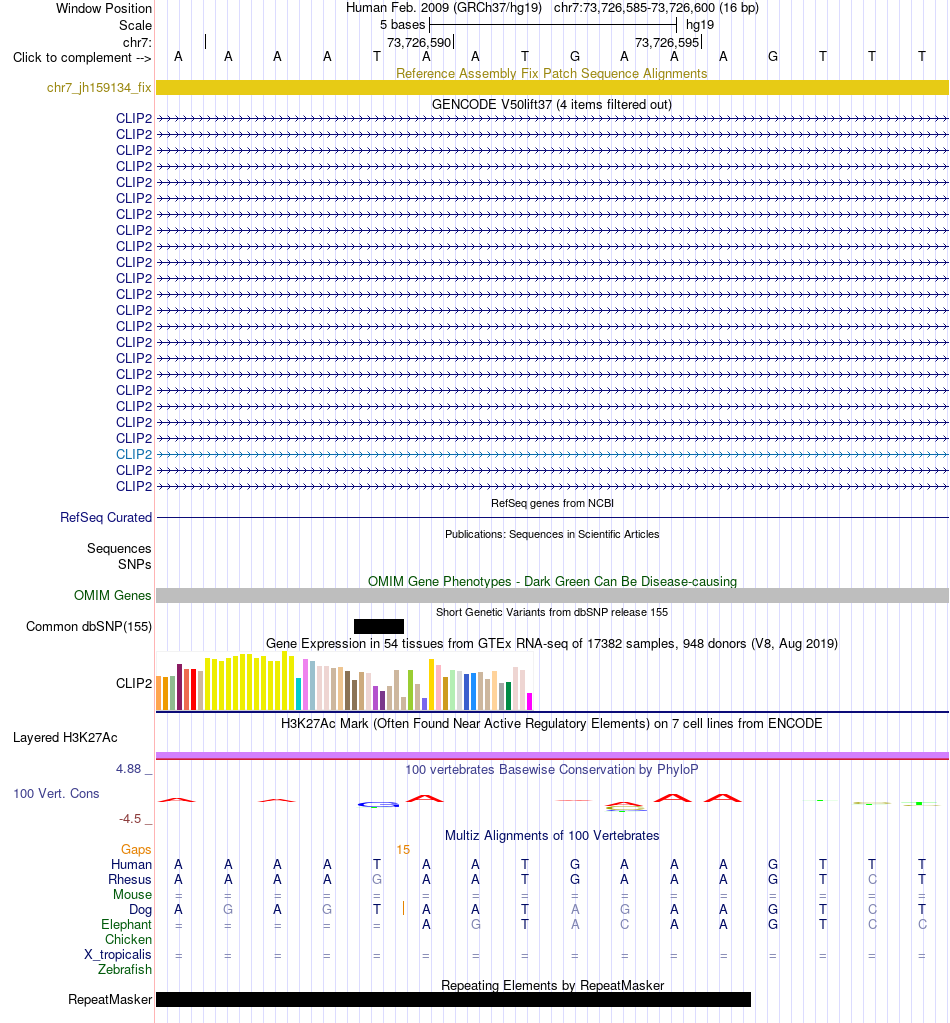Click the RepeatMasker track label

110,1000
